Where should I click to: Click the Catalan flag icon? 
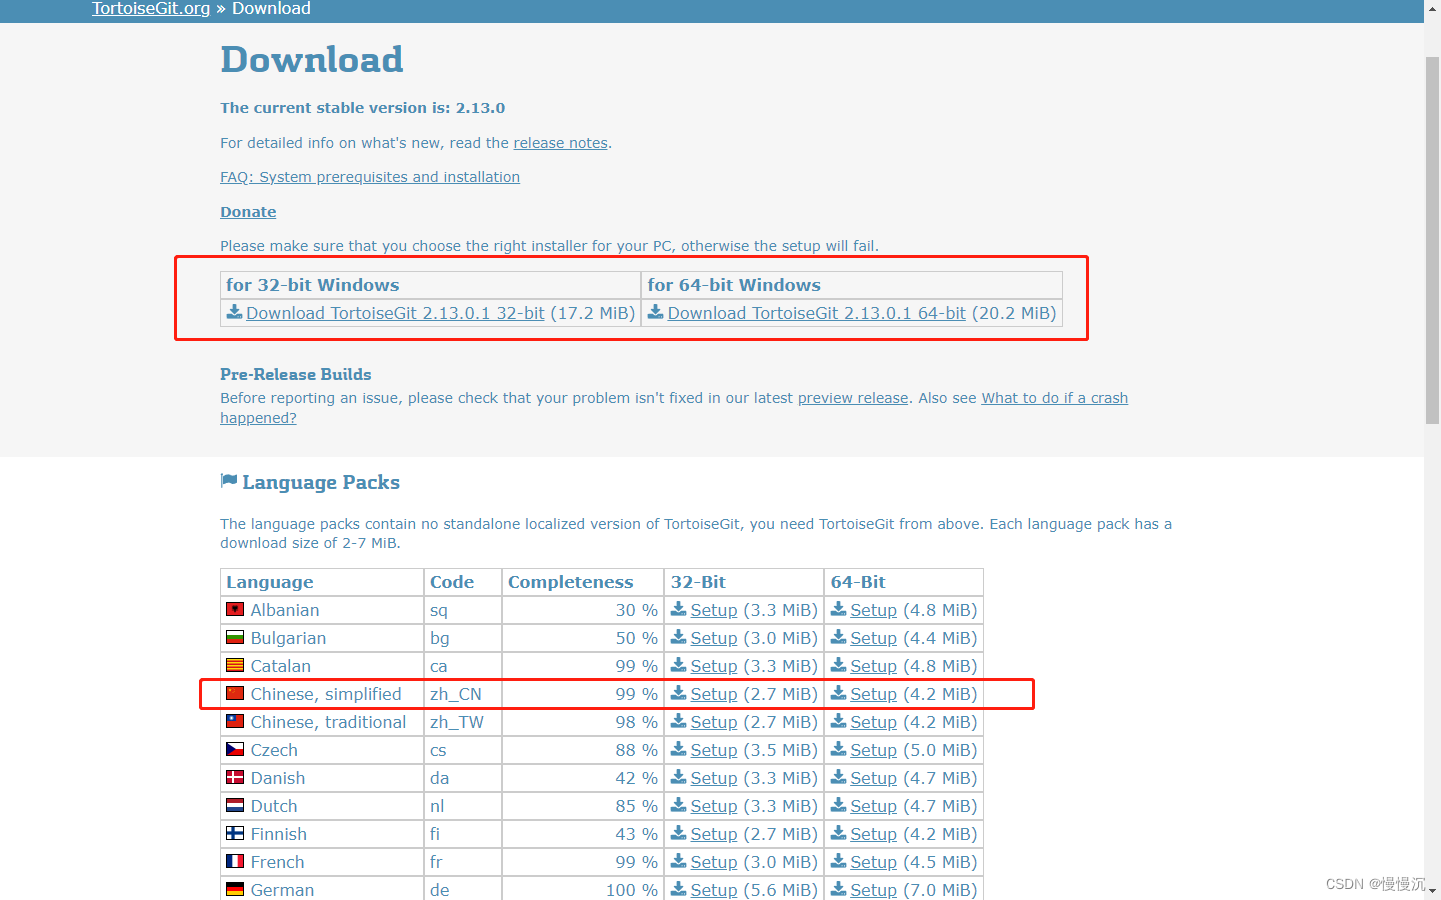point(235,665)
